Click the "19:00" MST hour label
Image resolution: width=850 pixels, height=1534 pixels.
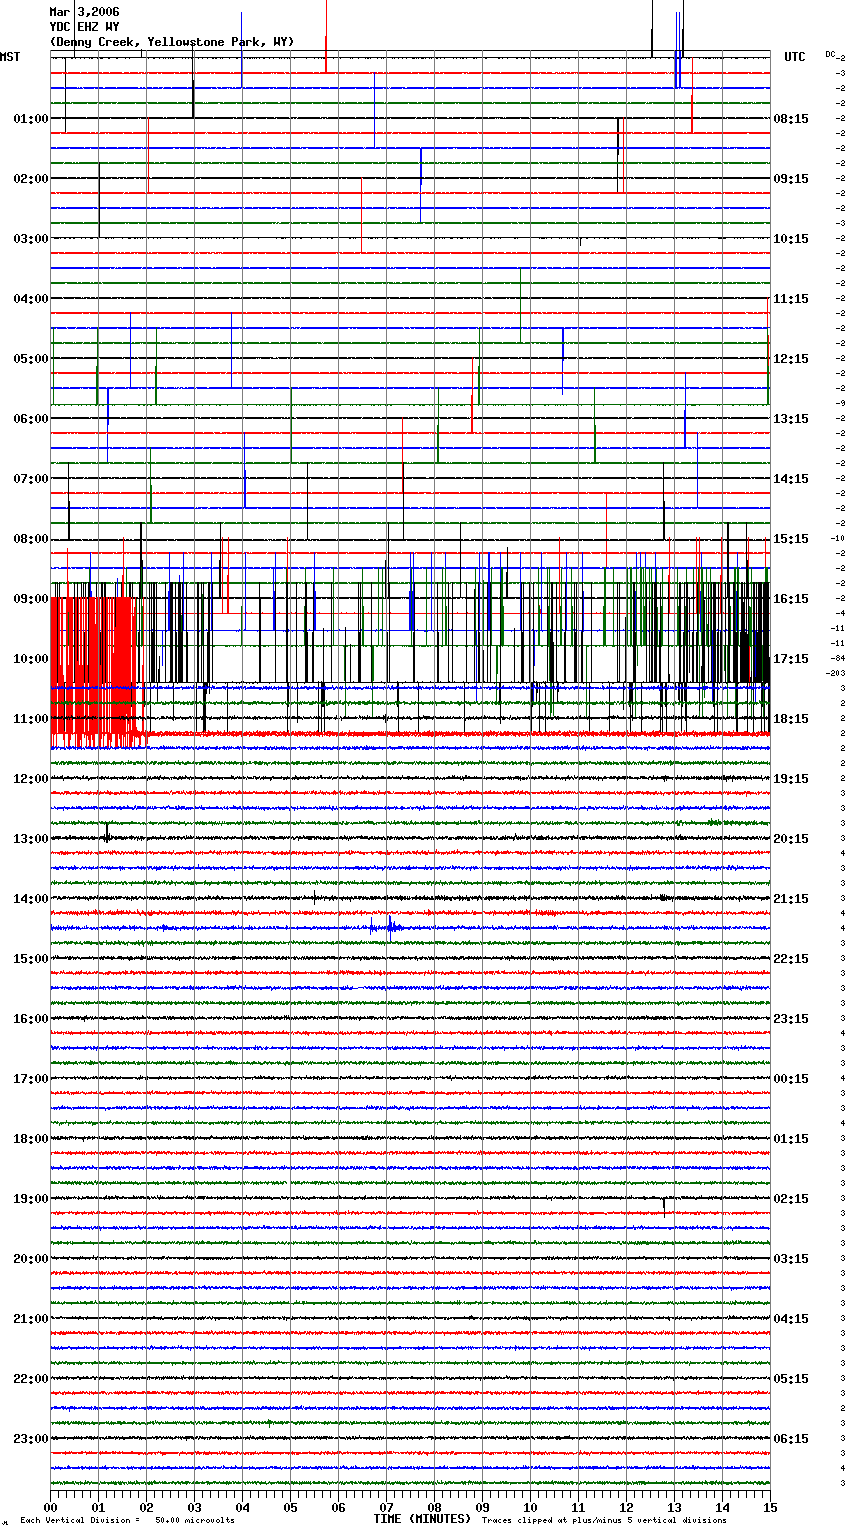pyautogui.click(x=31, y=1199)
